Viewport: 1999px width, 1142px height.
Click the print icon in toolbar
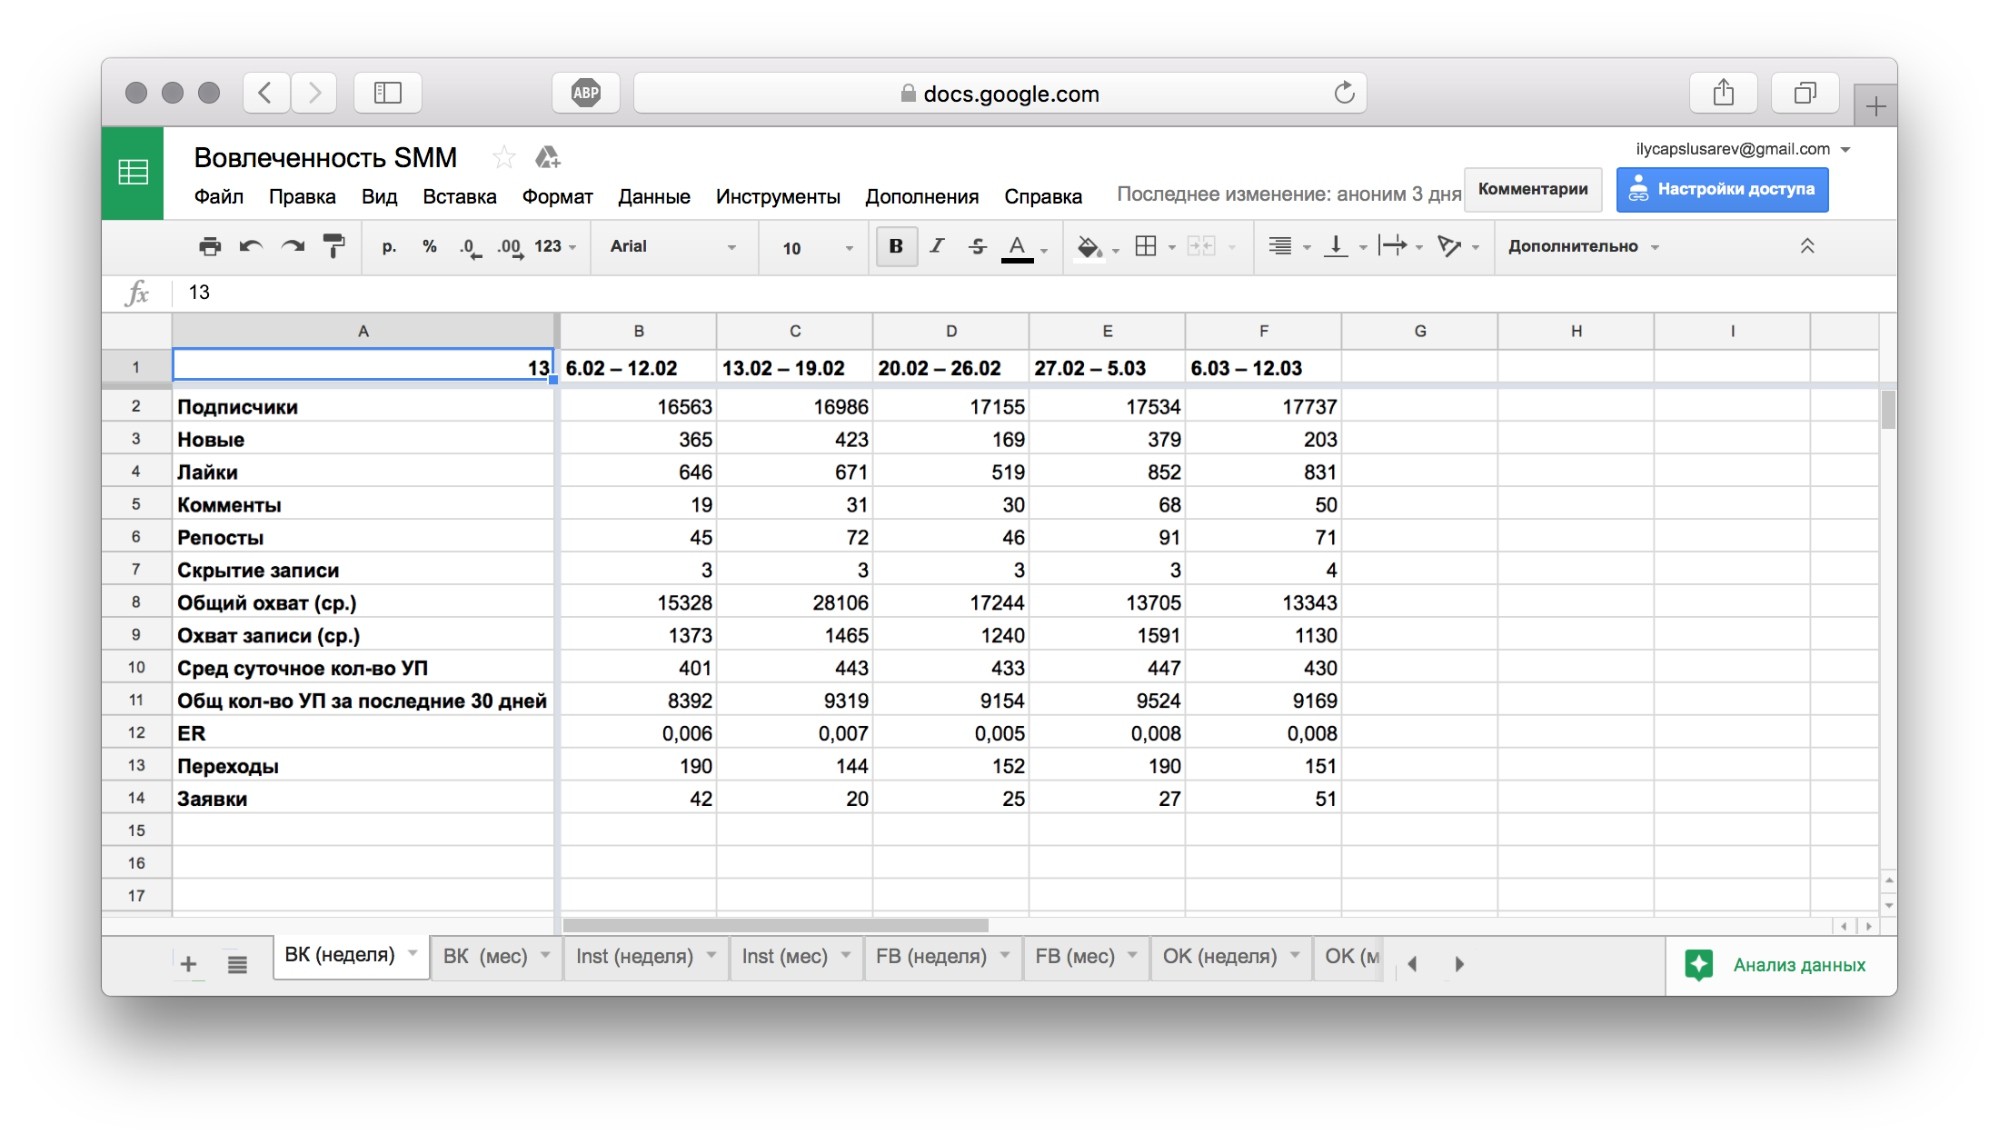pyautogui.click(x=209, y=246)
